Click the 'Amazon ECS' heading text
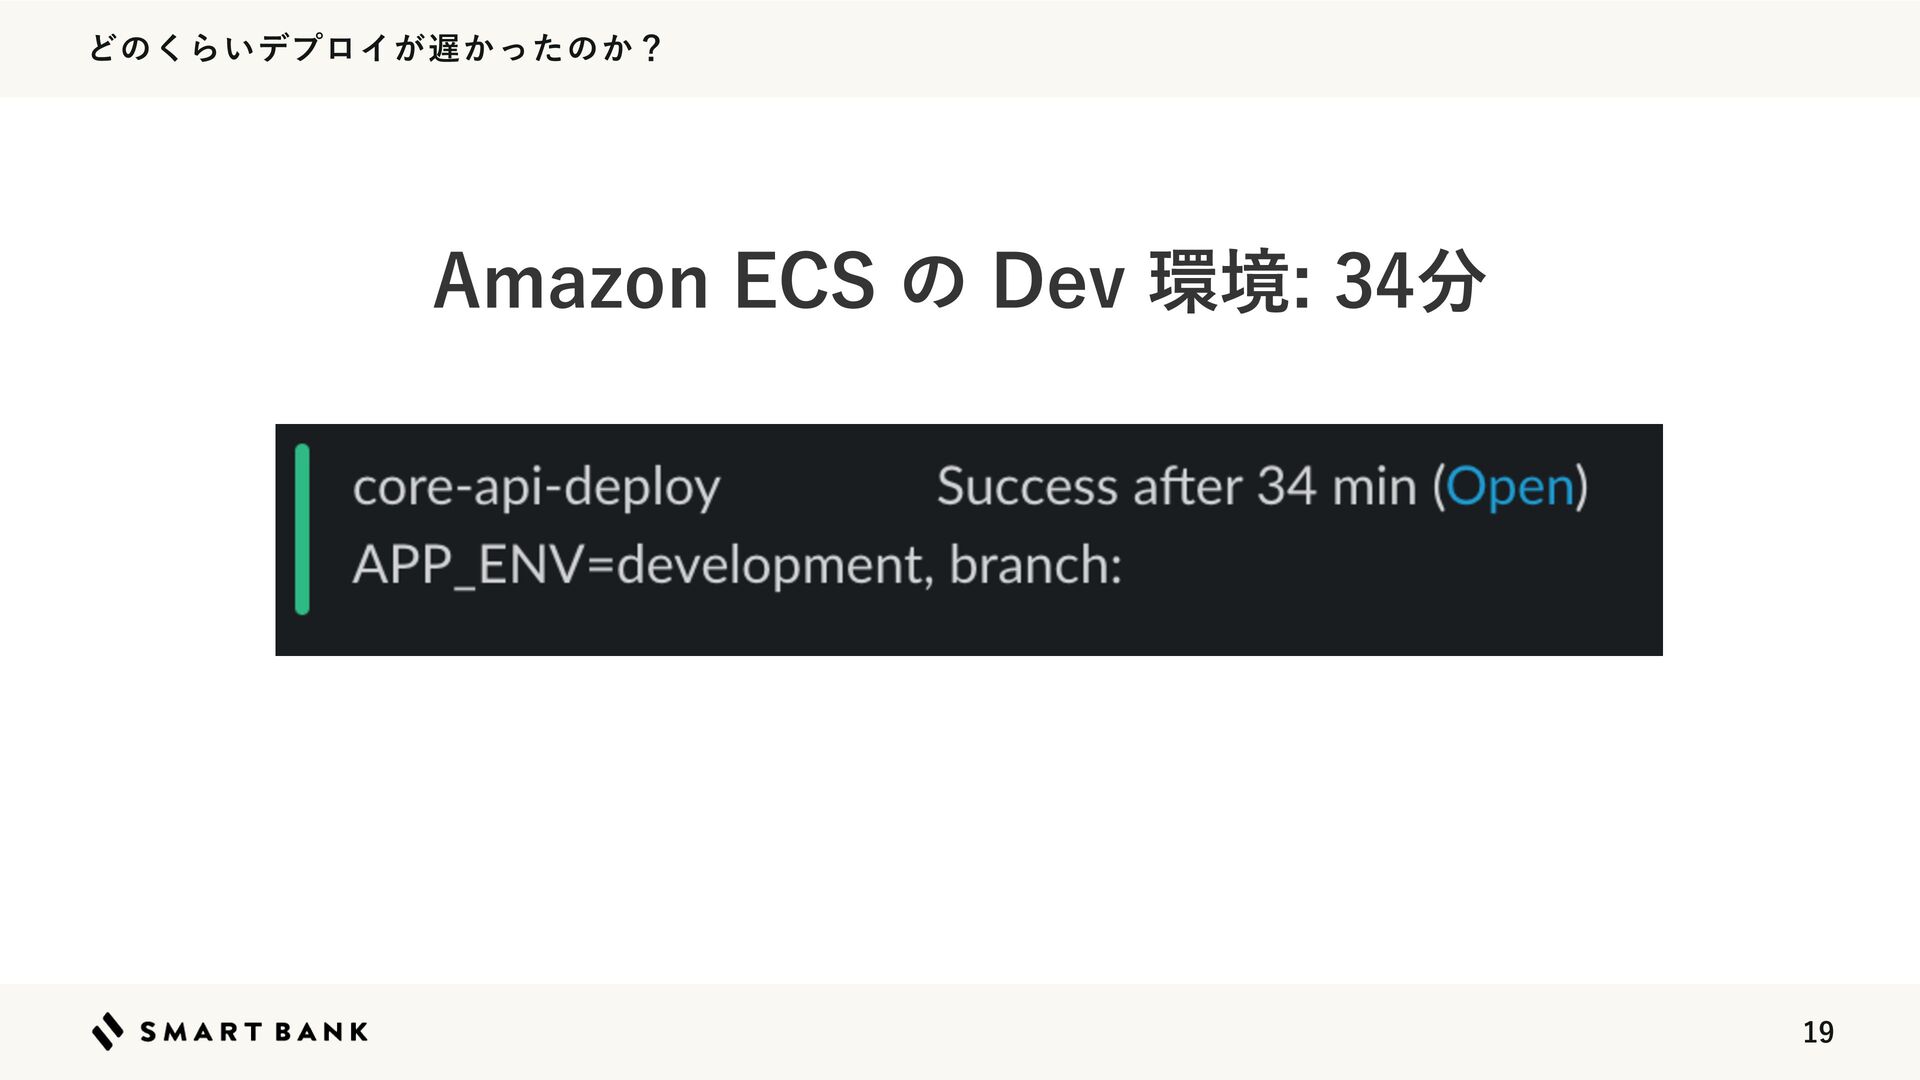1920x1080 pixels. [654, 281]
